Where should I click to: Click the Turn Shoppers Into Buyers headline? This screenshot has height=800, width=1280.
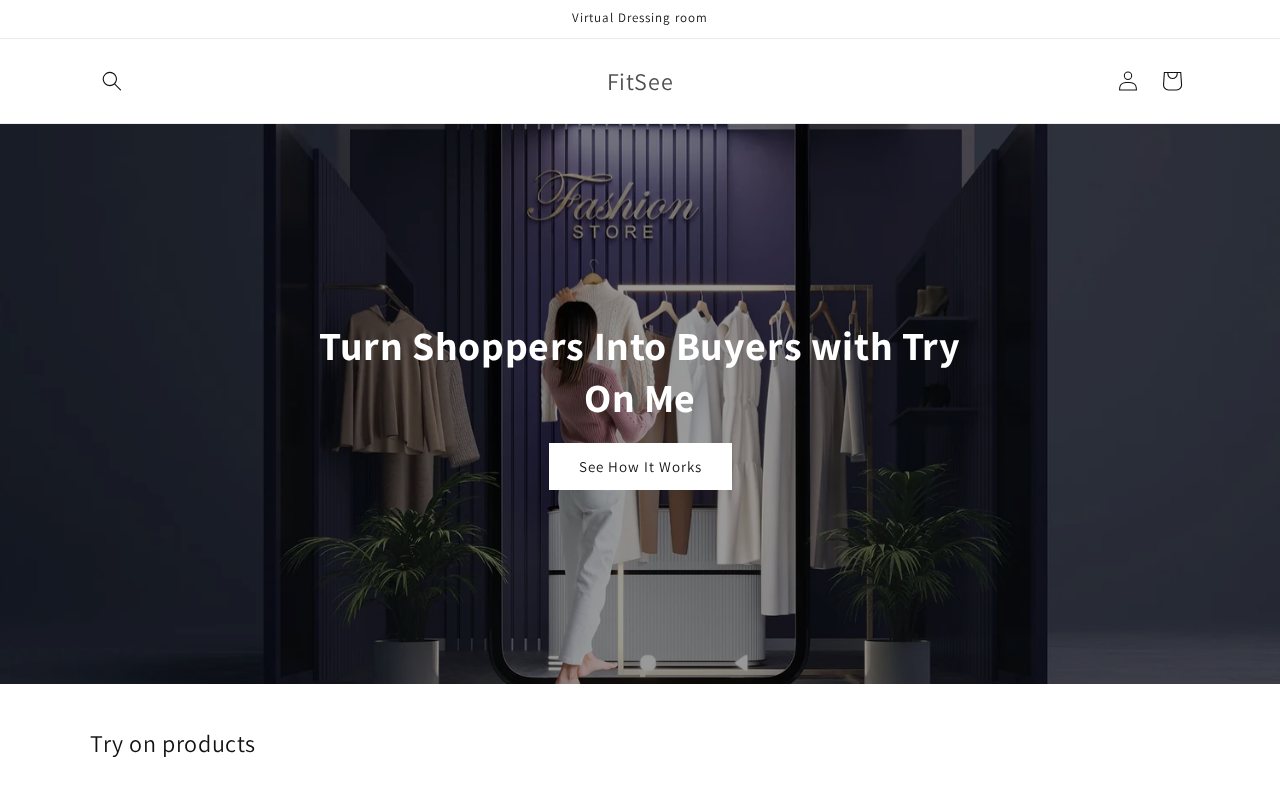tap(640, 372)
